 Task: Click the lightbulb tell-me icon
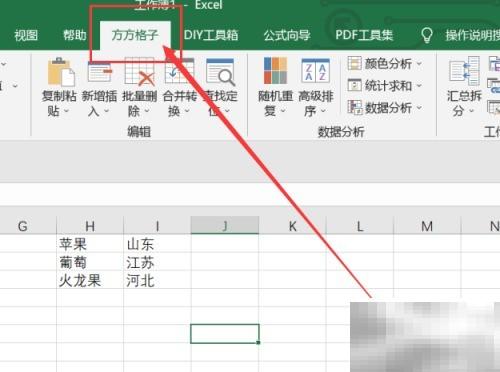tap(427, 35)
